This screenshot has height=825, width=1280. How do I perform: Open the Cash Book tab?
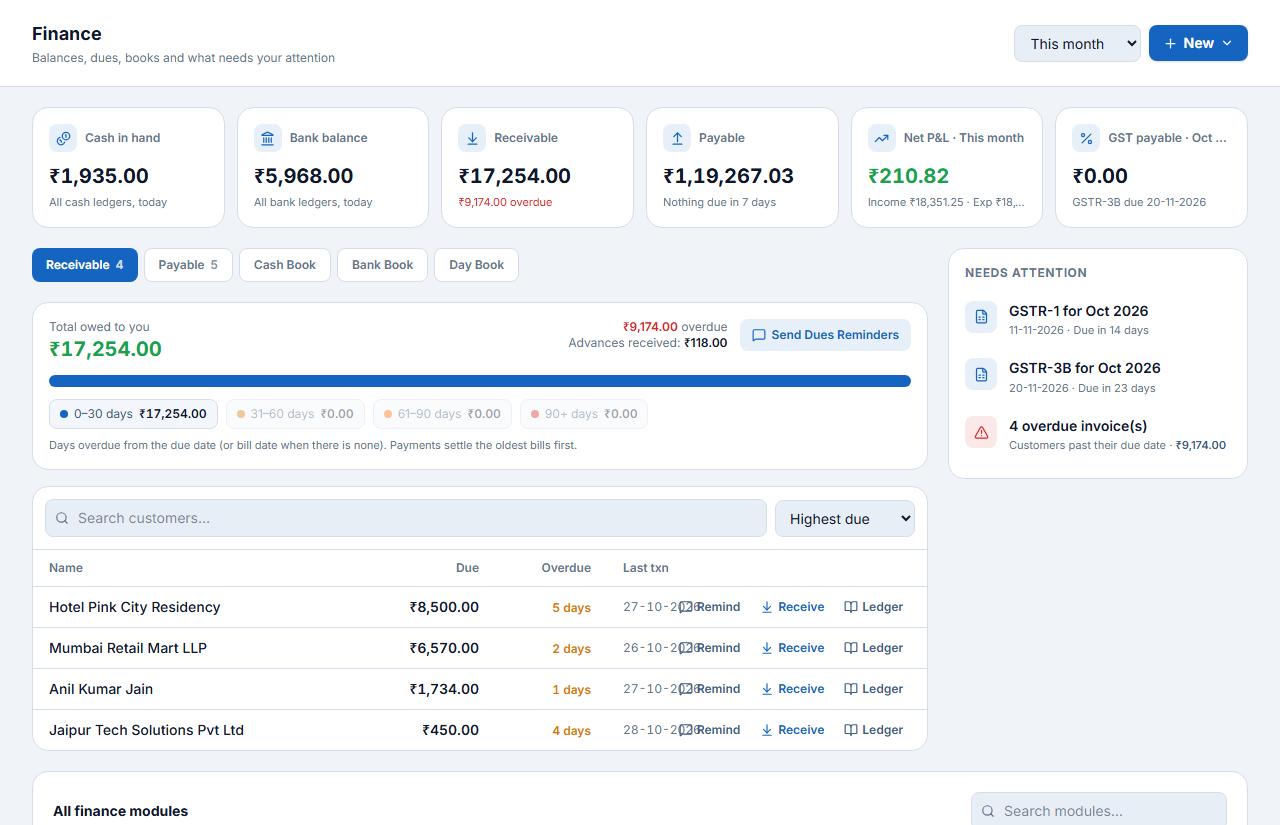[285, 265]
